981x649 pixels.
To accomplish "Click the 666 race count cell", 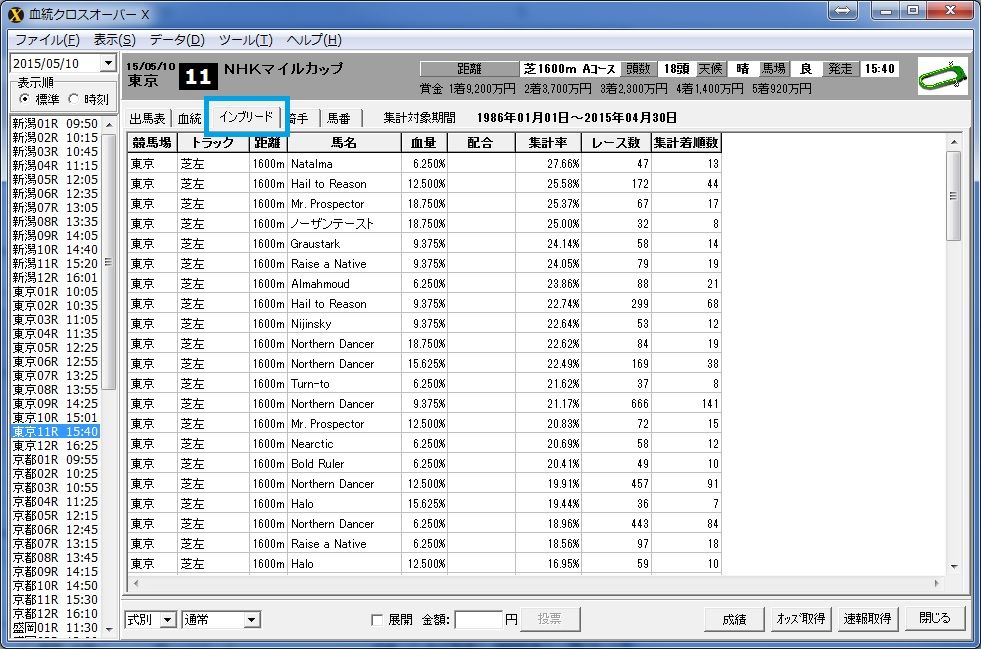I will [616, 404].
